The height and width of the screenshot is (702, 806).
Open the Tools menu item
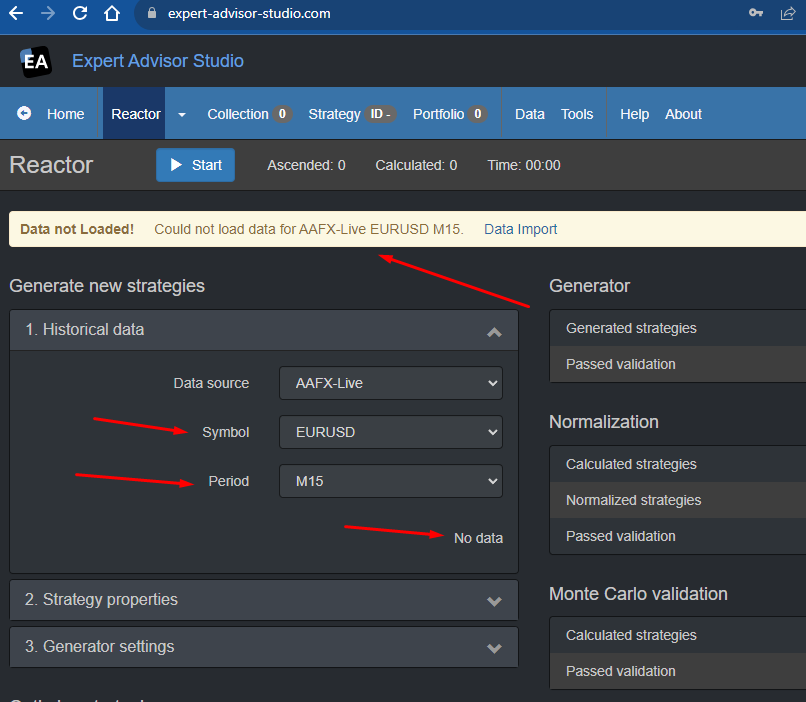pos(577,114)
